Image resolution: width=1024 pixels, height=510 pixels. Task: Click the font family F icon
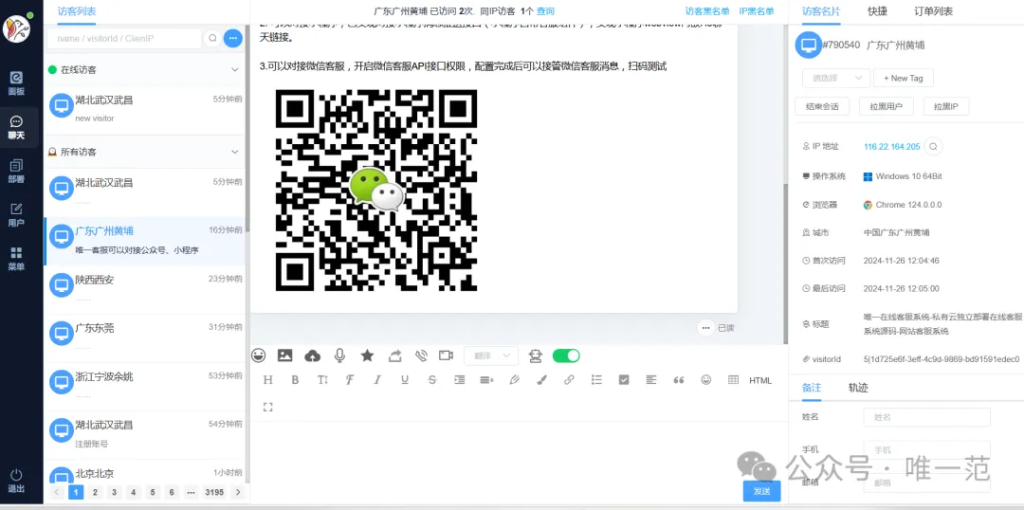[349, 380]
